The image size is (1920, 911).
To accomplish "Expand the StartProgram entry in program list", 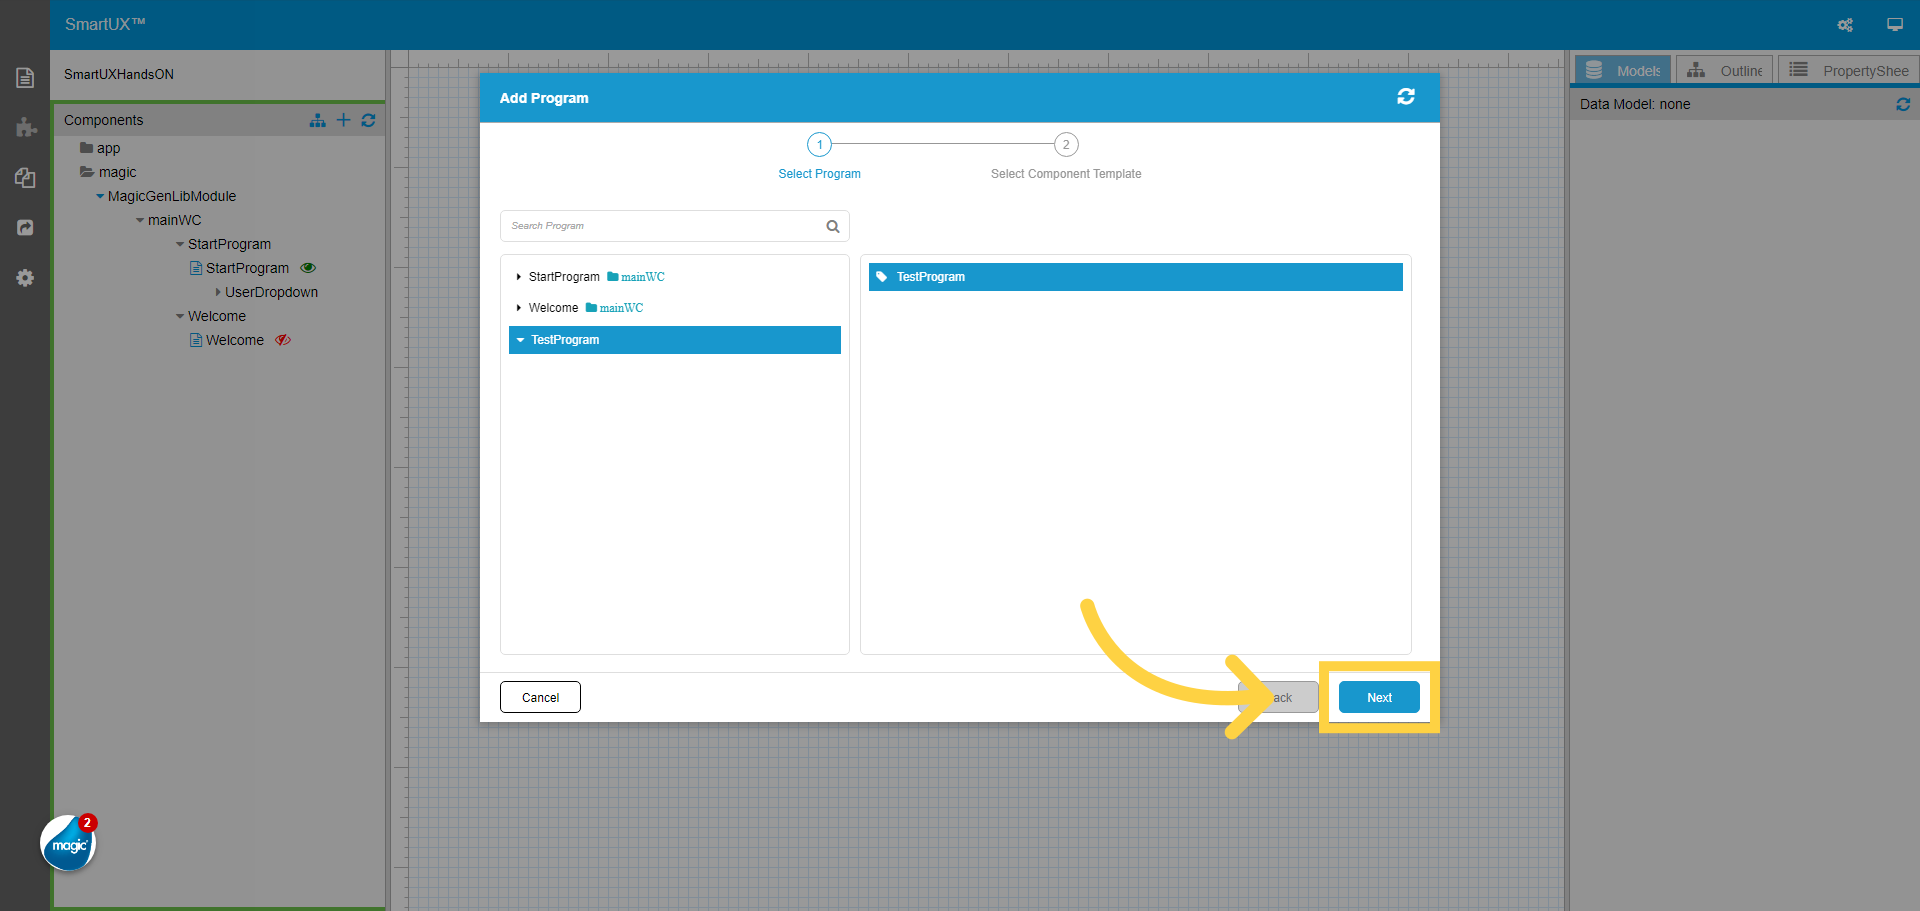I will click(x=518, y=277).
